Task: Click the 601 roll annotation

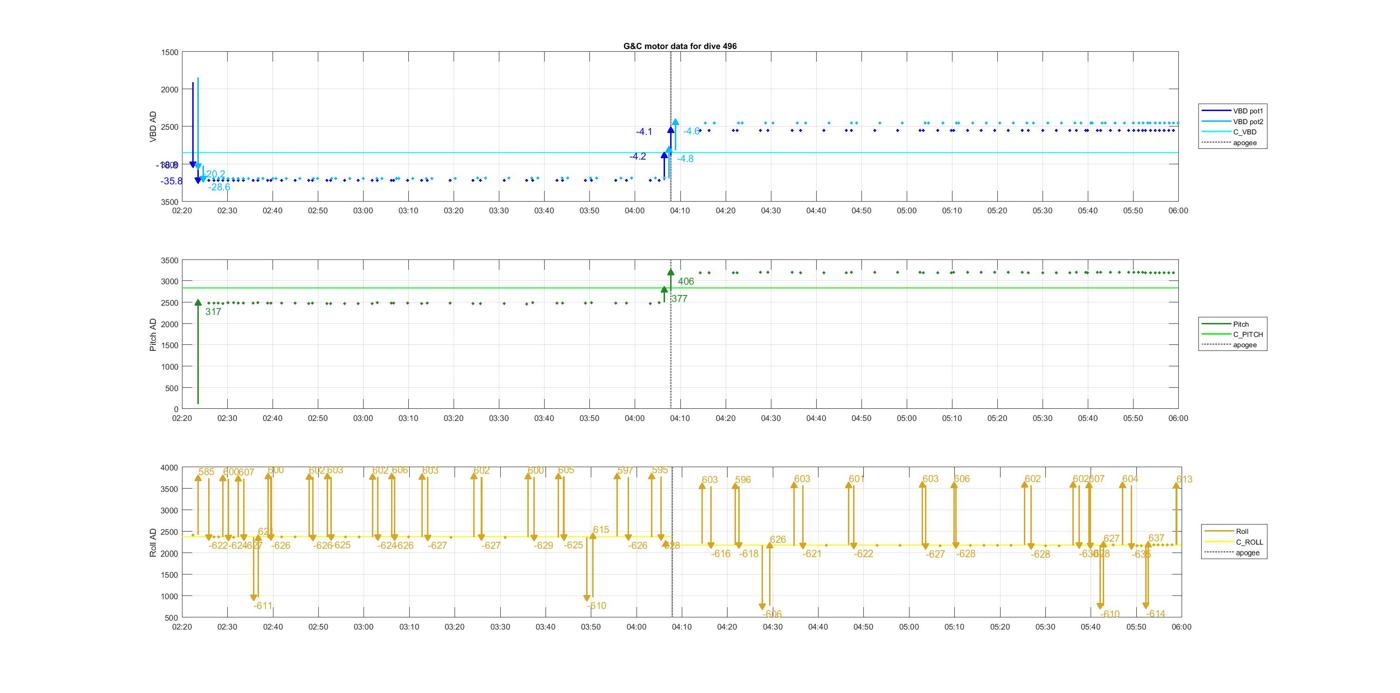Action: 856,479
